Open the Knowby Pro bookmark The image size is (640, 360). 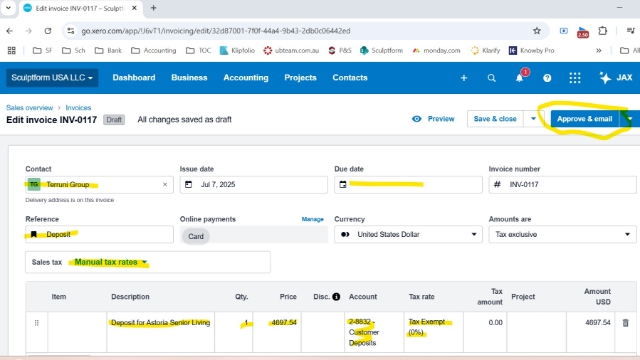click(531, 51)
